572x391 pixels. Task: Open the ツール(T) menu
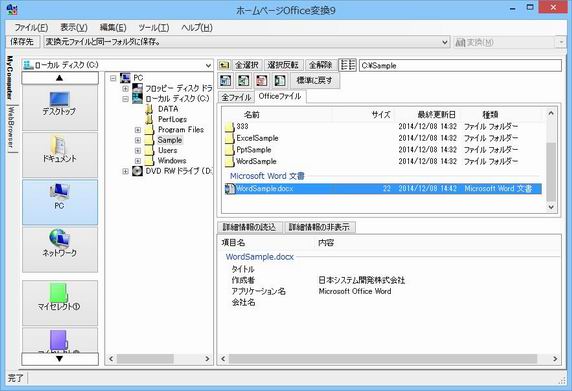[154, 27]
